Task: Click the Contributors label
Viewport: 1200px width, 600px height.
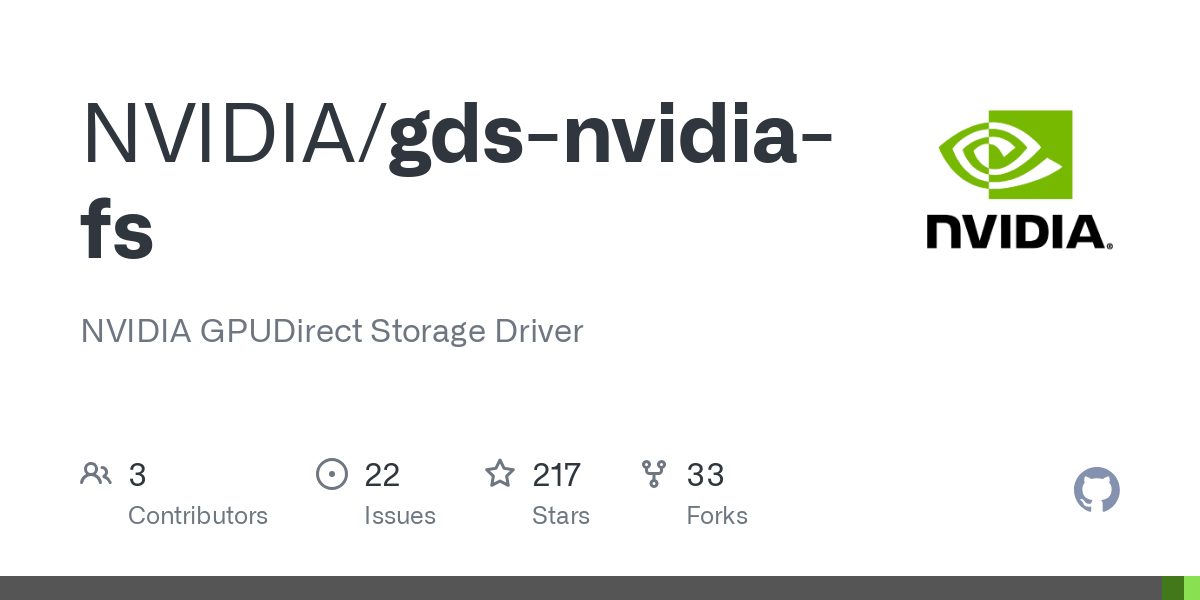Action: [198, 516]
